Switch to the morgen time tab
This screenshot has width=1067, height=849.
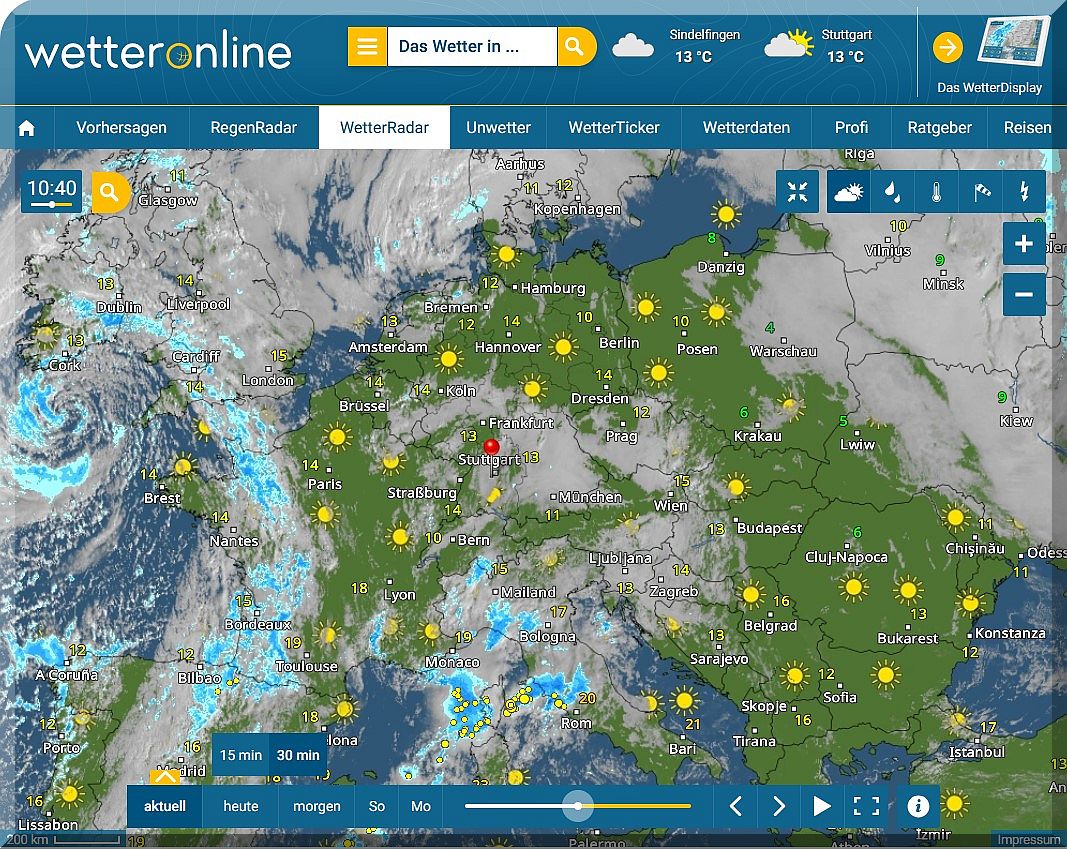point(316,806)
